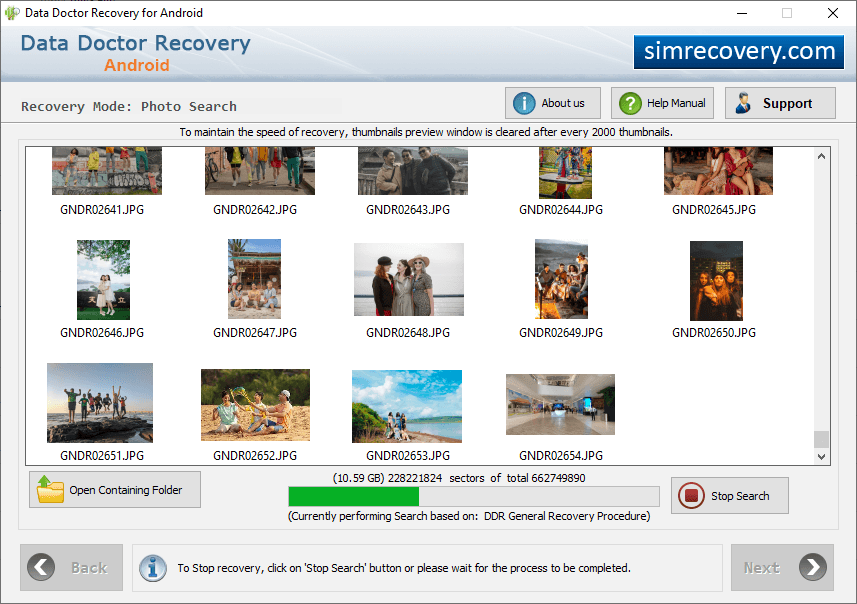The width and height of the screenshot is (857, 604).
Task: Click the Help Manual question mark icon
Action: pos(630,103)
